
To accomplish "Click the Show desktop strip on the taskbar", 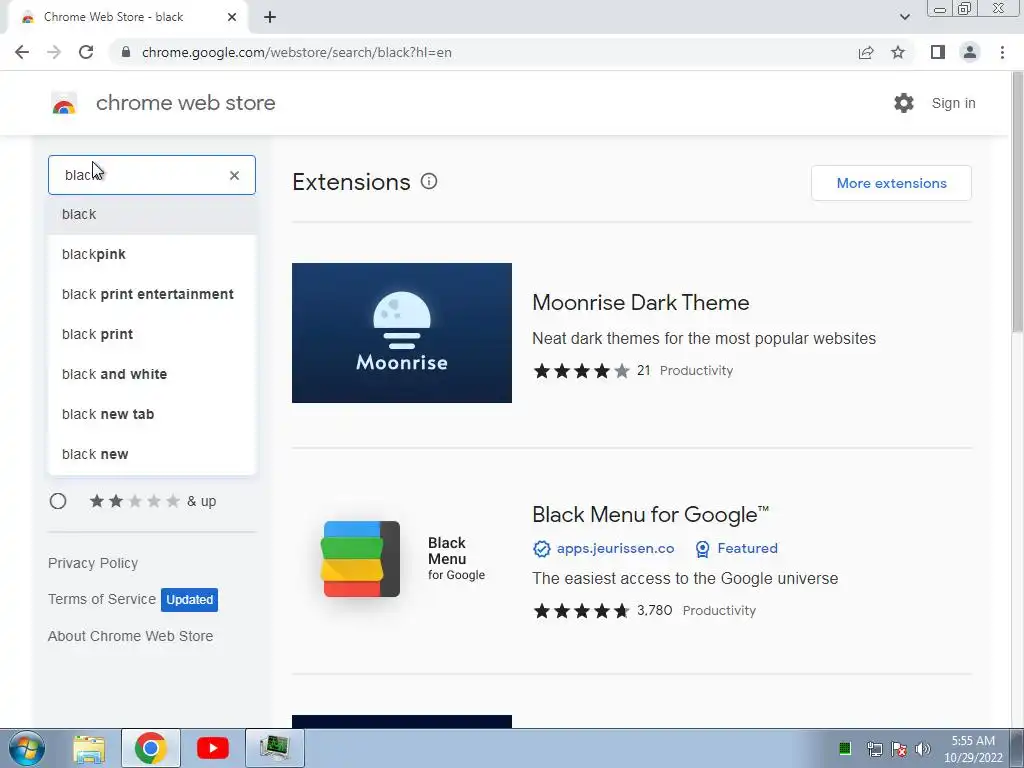I will 1017,748.
